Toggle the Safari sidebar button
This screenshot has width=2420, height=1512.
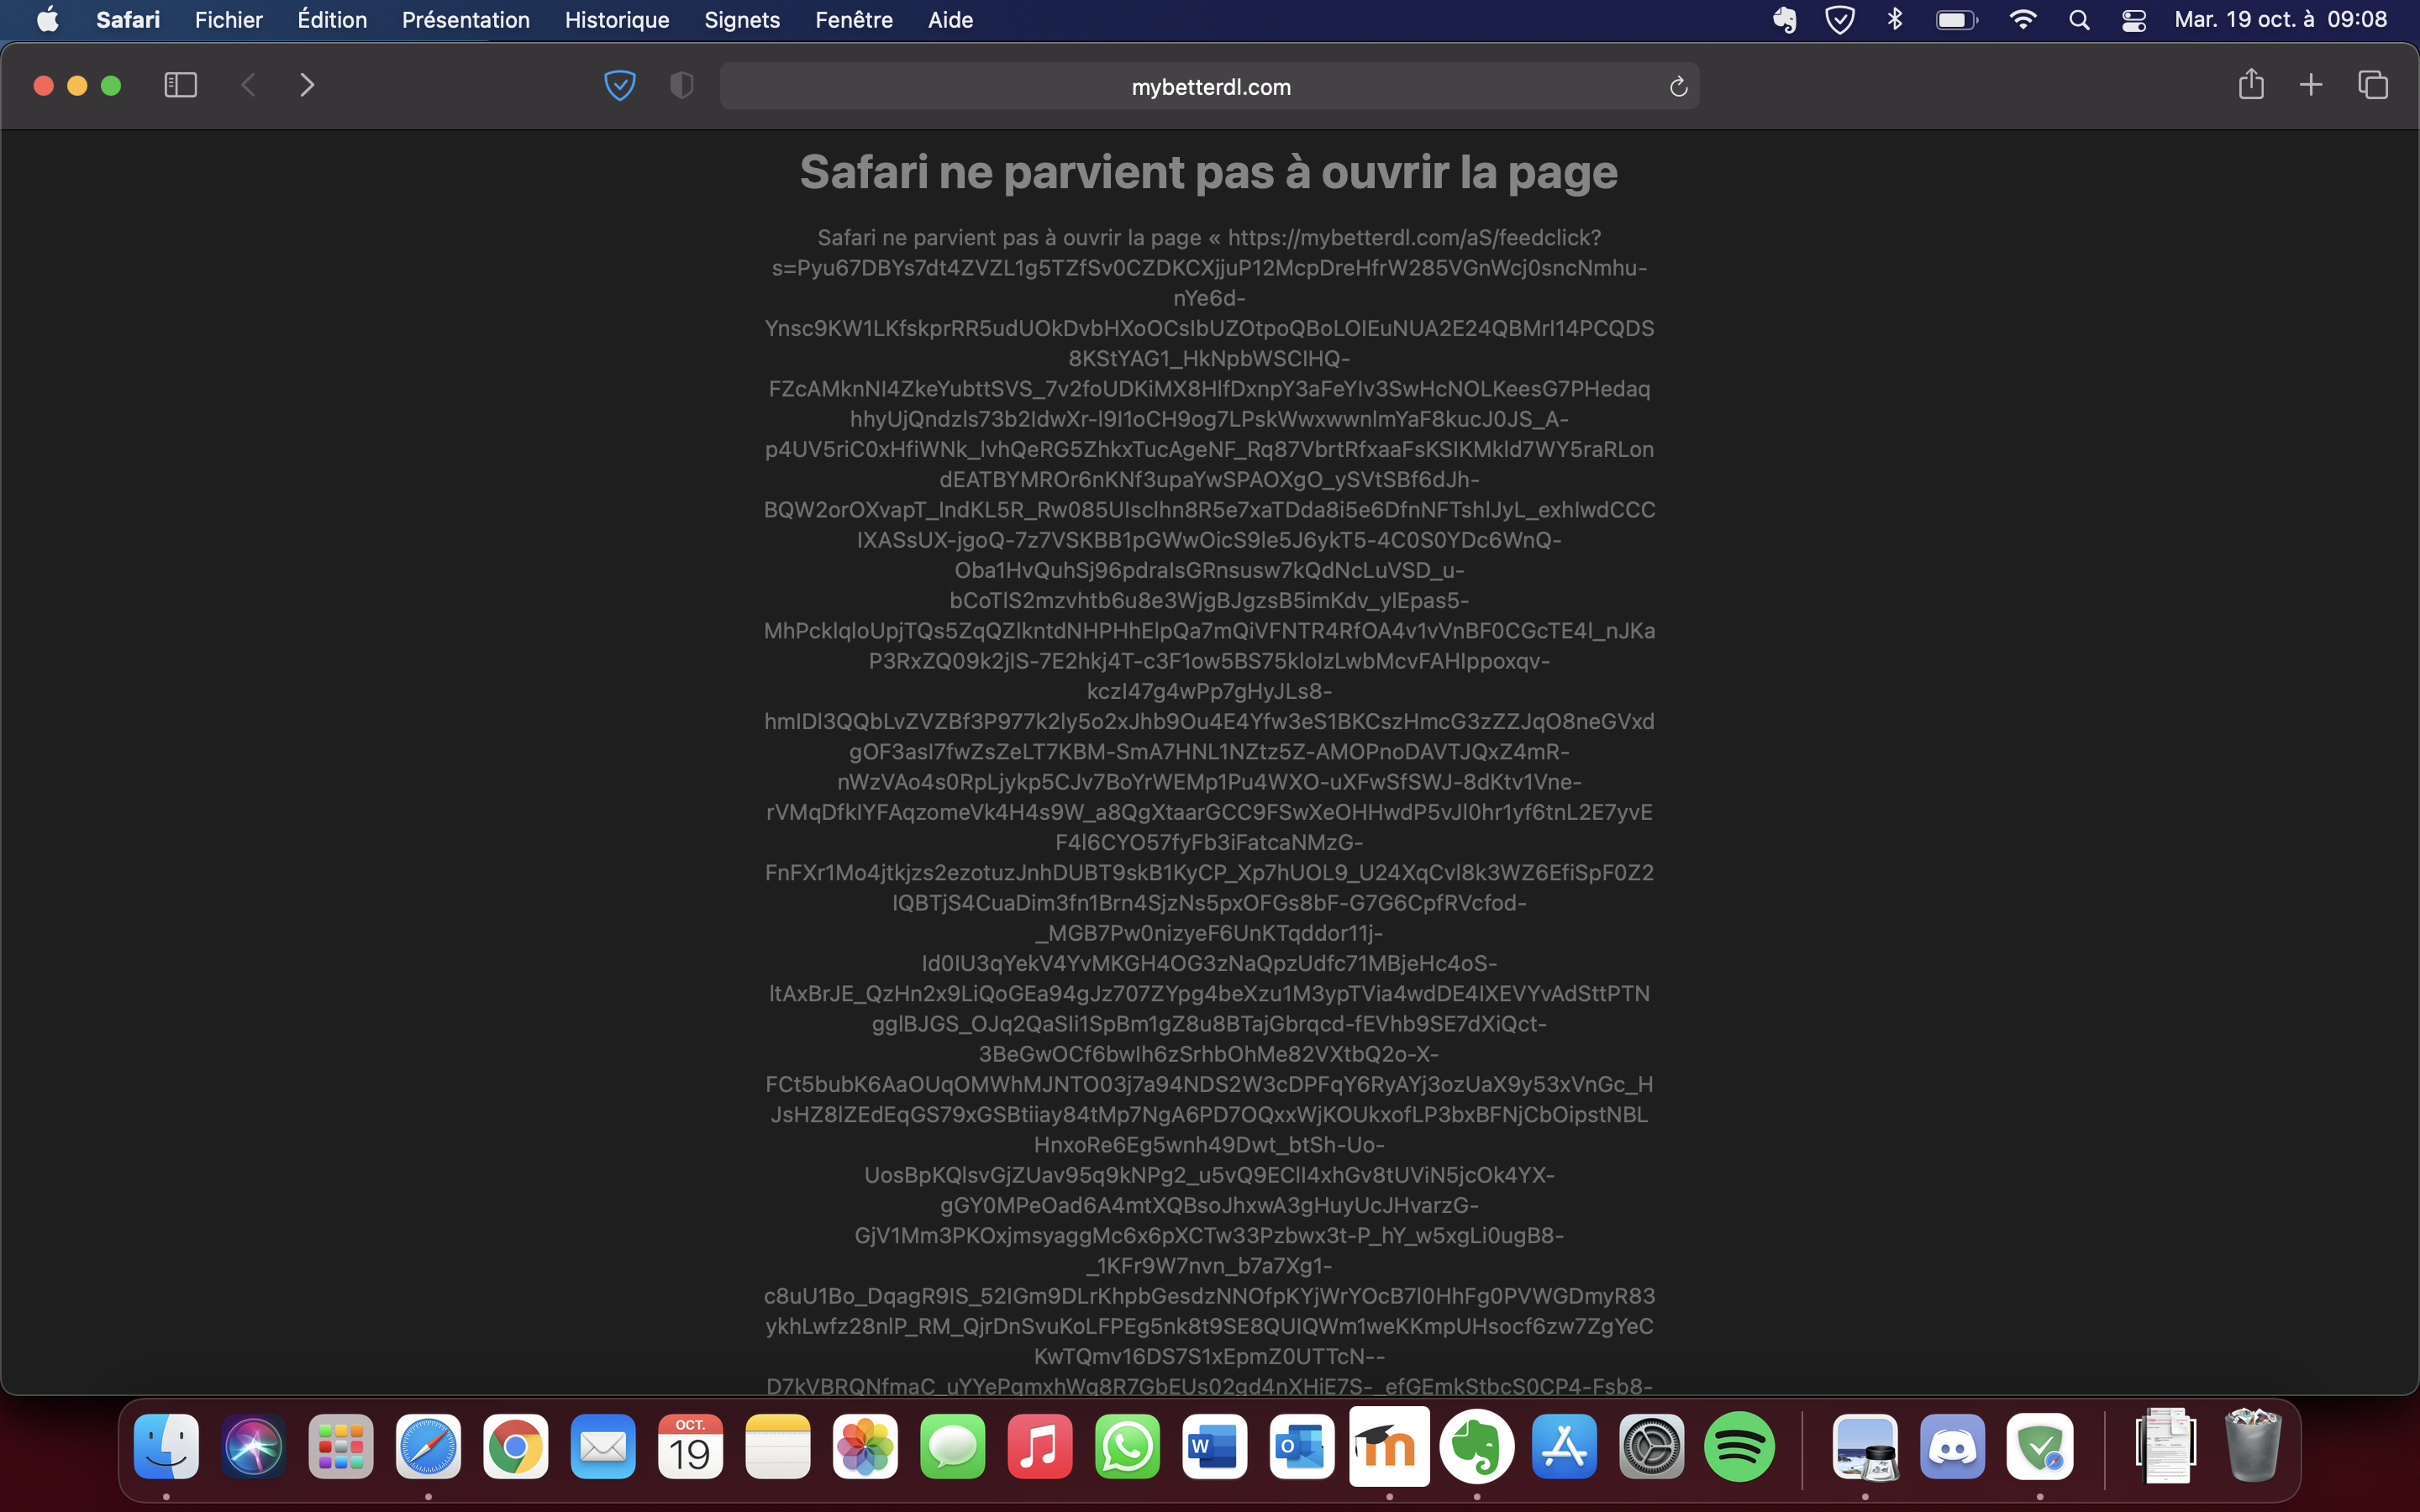coord(180,85)
